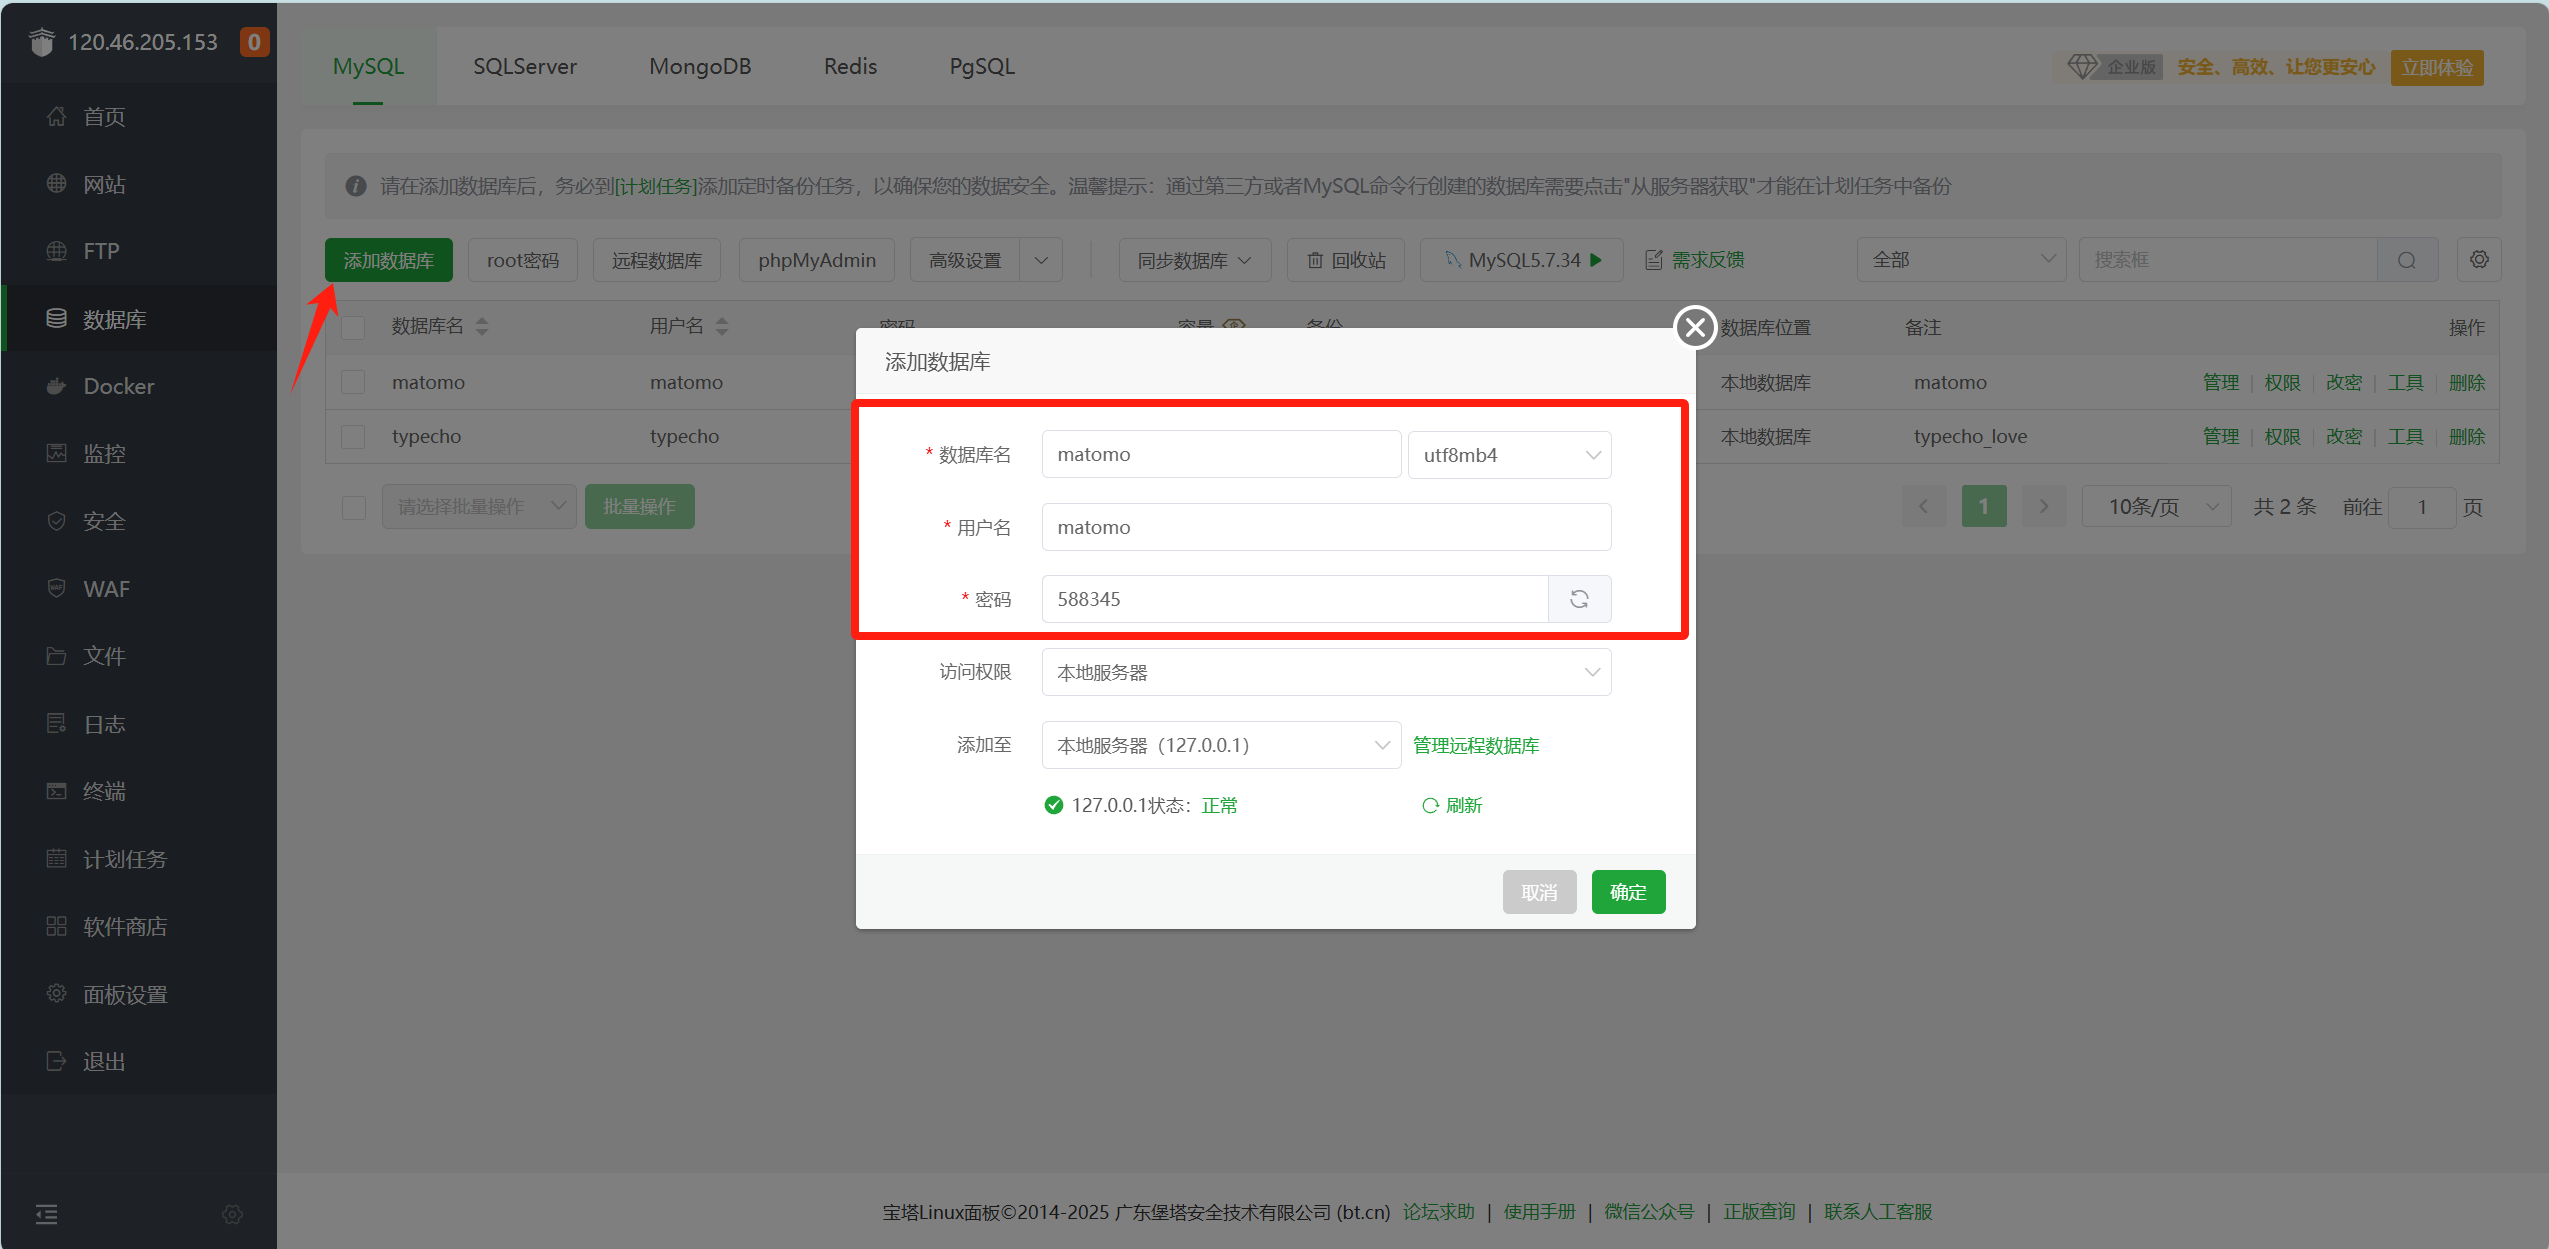Viewport: 2549px width, 1249px height.
Task: Click the regenerate password refresh icon
Action: pos(1579,599)
